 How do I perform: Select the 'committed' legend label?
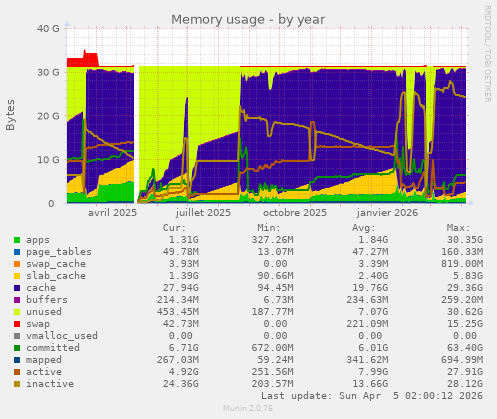[x=53, y=348]
